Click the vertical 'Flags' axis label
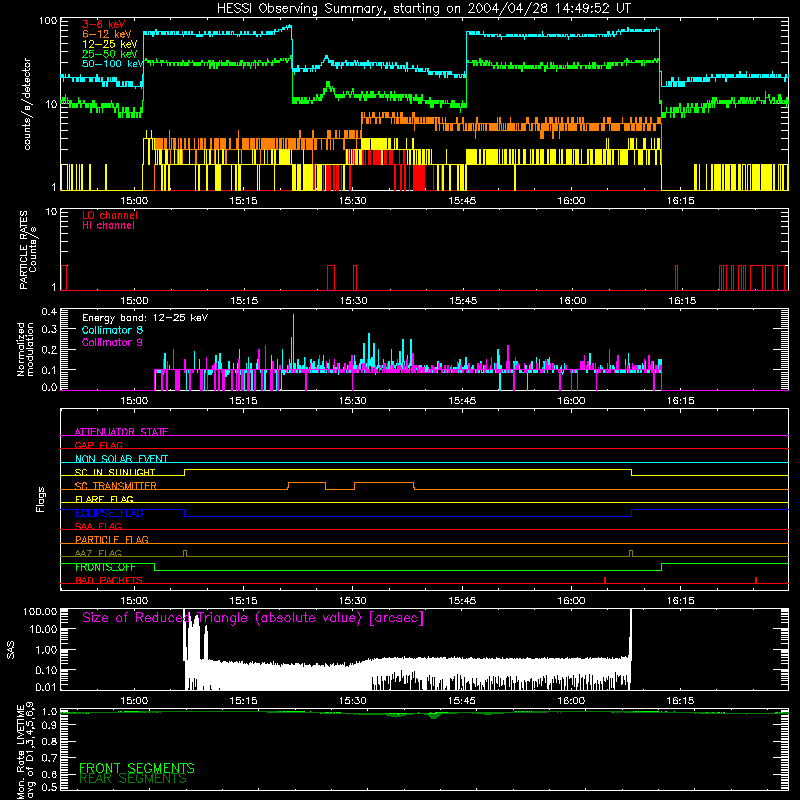800x800 pixels. coord(40,499)
